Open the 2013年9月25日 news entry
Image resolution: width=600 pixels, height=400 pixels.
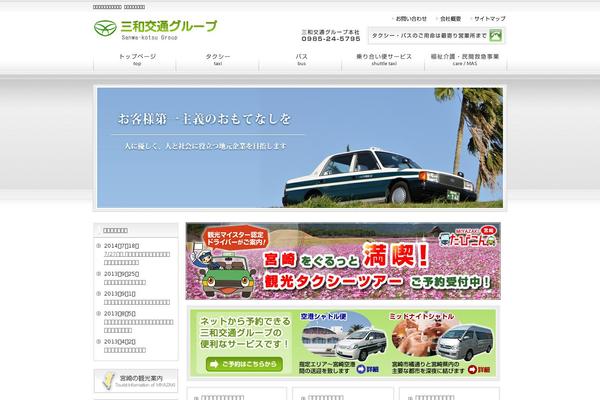125,282
